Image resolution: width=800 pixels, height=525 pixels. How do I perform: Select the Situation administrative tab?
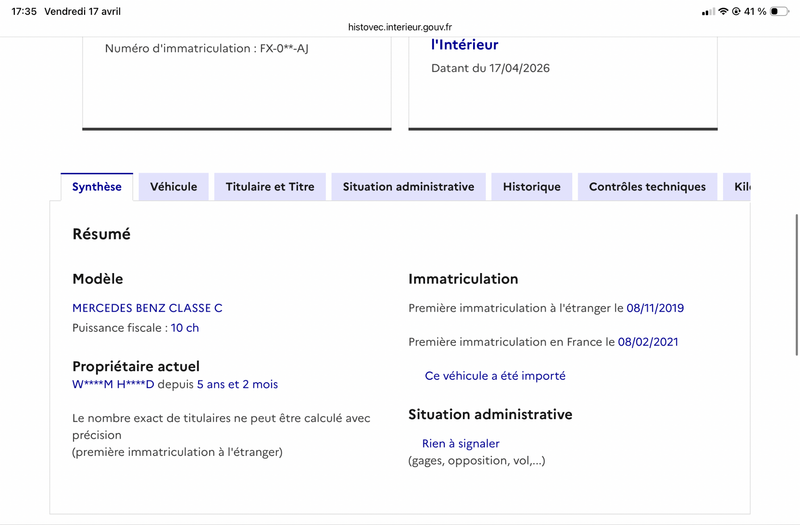click(408, 187)
